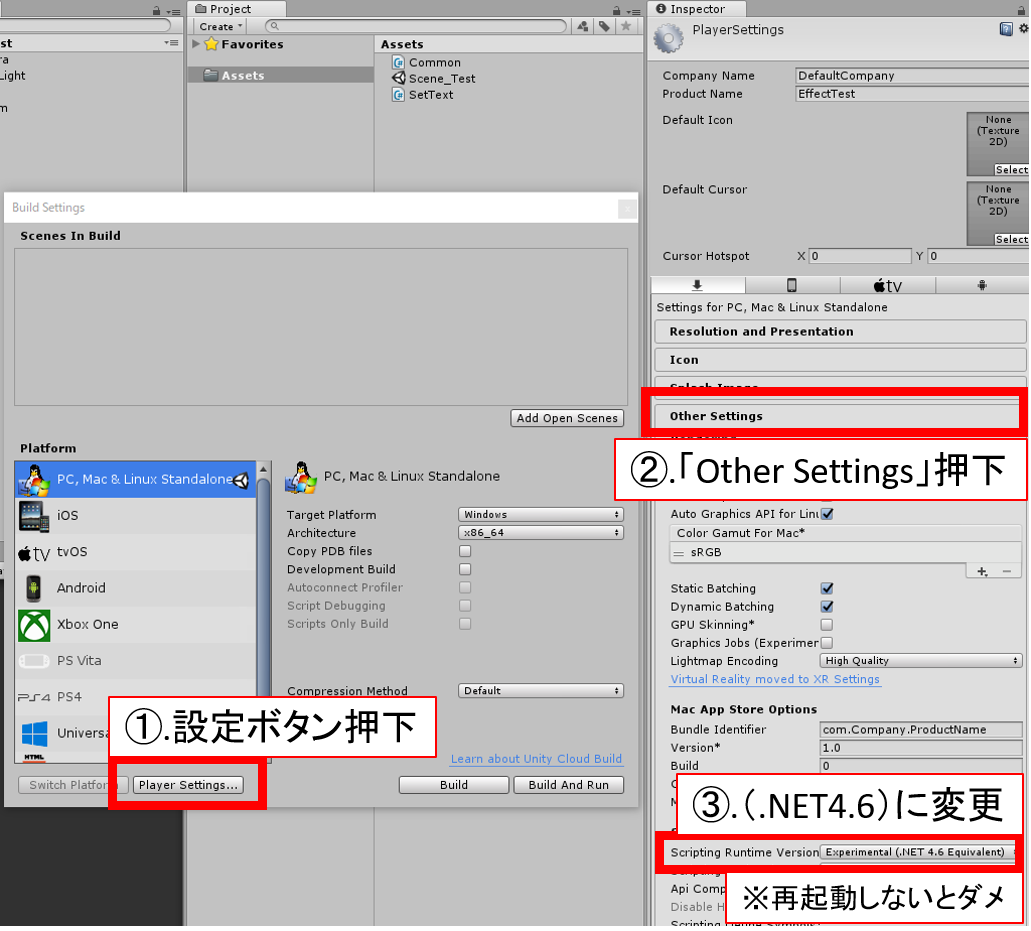Viewport: 1031px width, 931px height.
Task: Click the SetText C# script
Action: pyautogui.click(x=430, y=95)
